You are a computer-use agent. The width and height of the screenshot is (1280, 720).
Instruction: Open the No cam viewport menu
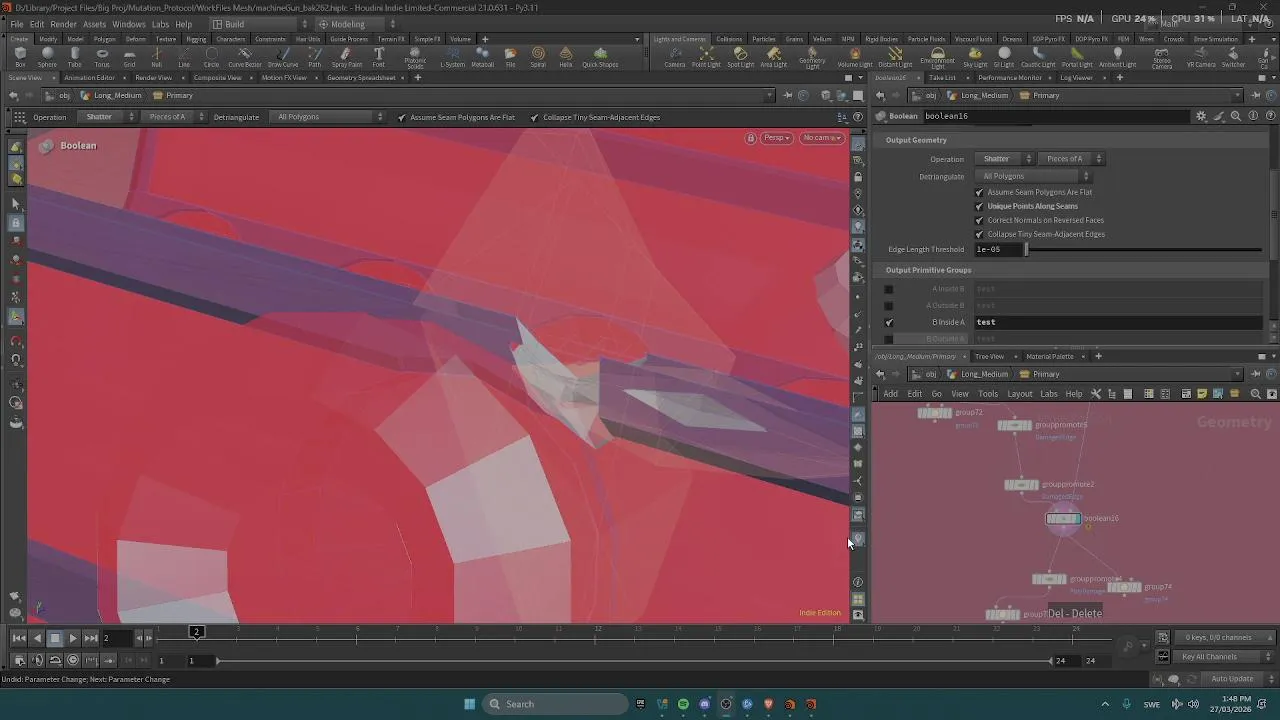pyautogui.click(x=822, y=138)
